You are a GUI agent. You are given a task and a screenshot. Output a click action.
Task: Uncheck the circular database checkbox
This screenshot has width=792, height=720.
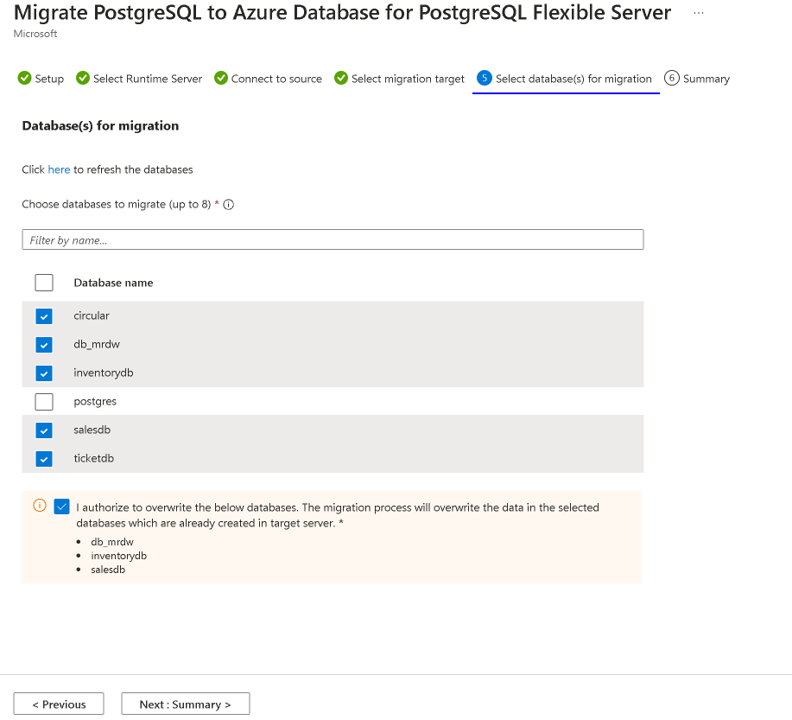coord(44,316)
